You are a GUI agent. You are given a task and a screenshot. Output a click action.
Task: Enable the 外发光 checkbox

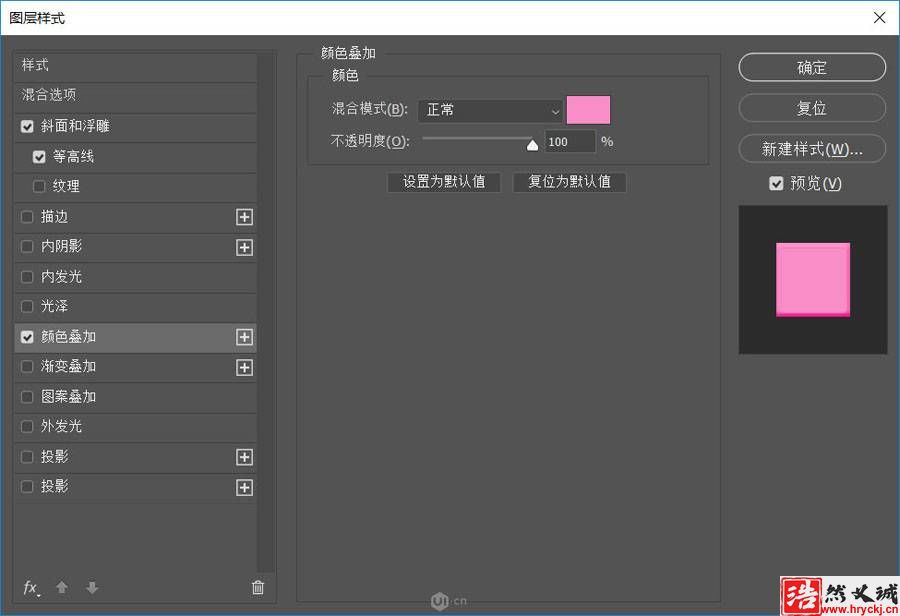[27, 427]
